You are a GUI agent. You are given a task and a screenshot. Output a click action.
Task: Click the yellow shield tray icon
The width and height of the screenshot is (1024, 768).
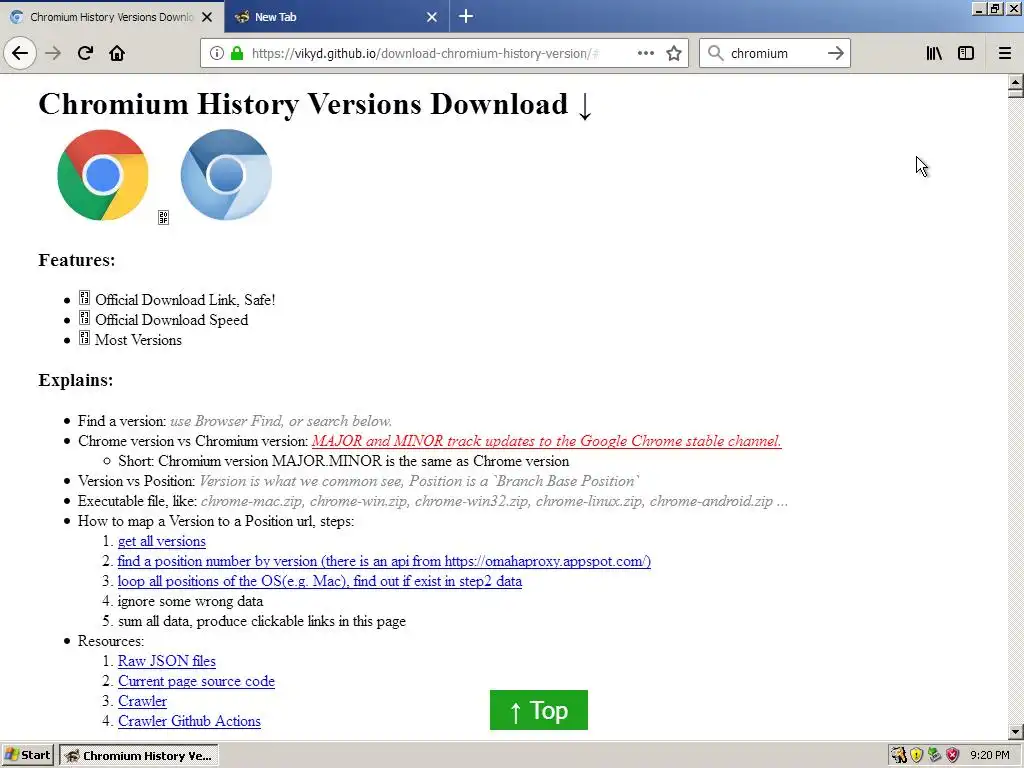917,755
